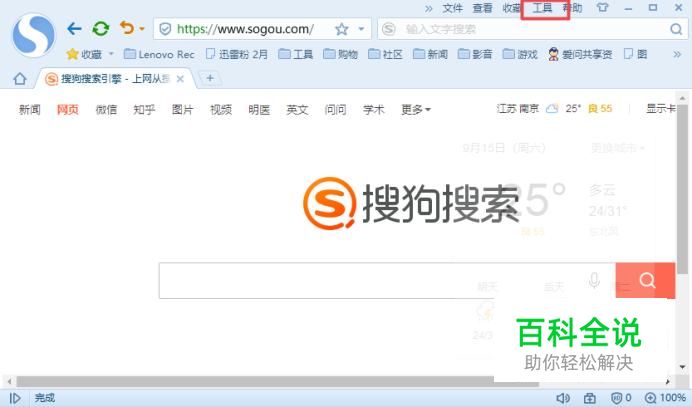Image resolution: width=692 pixels, height=407 pixels.
Task: Open the 游戏 bookmark folder
Action: [x=520, y=54]
